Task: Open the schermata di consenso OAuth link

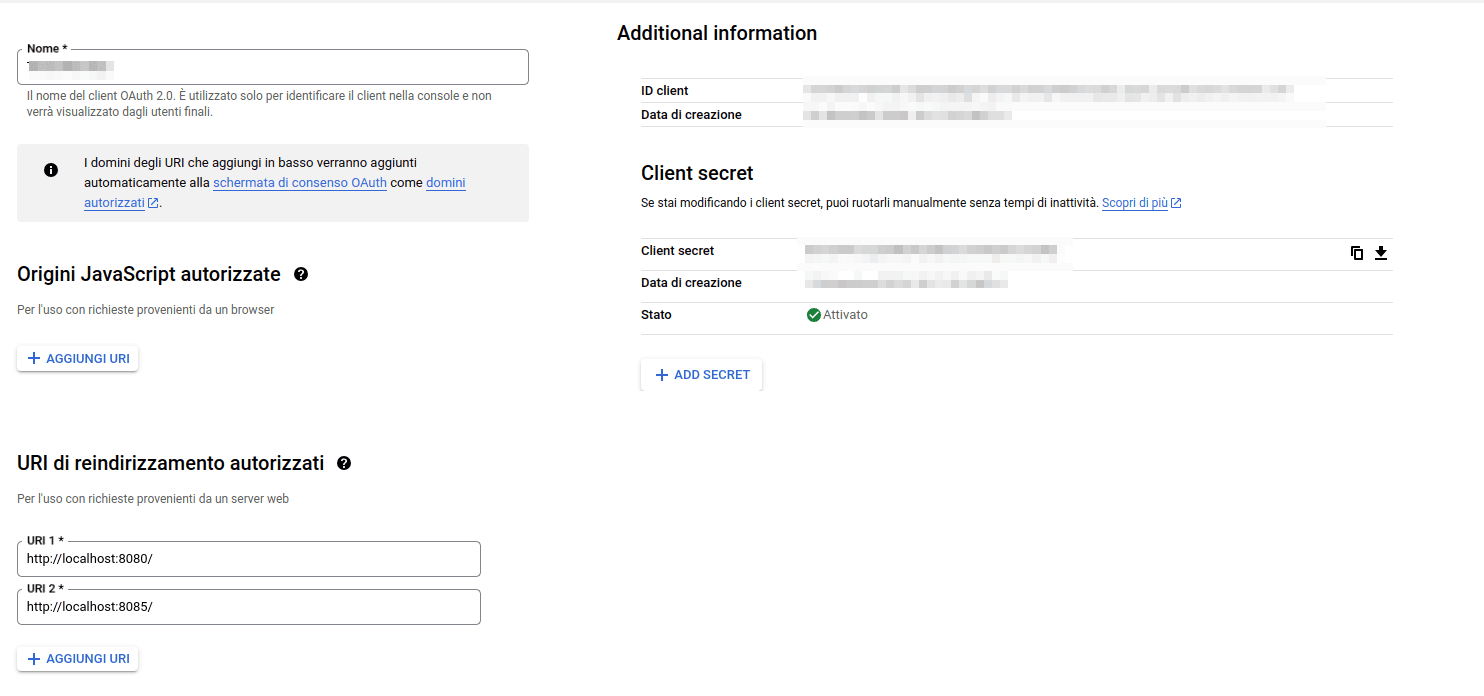Action: 300,183
